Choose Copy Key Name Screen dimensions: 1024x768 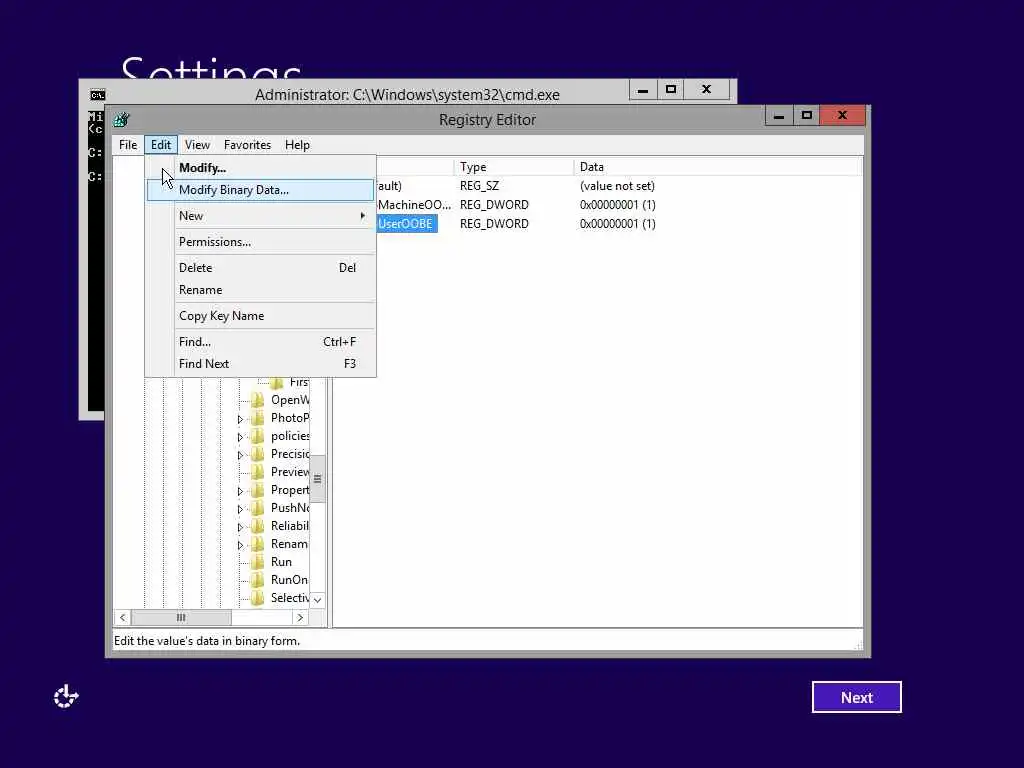261,316
